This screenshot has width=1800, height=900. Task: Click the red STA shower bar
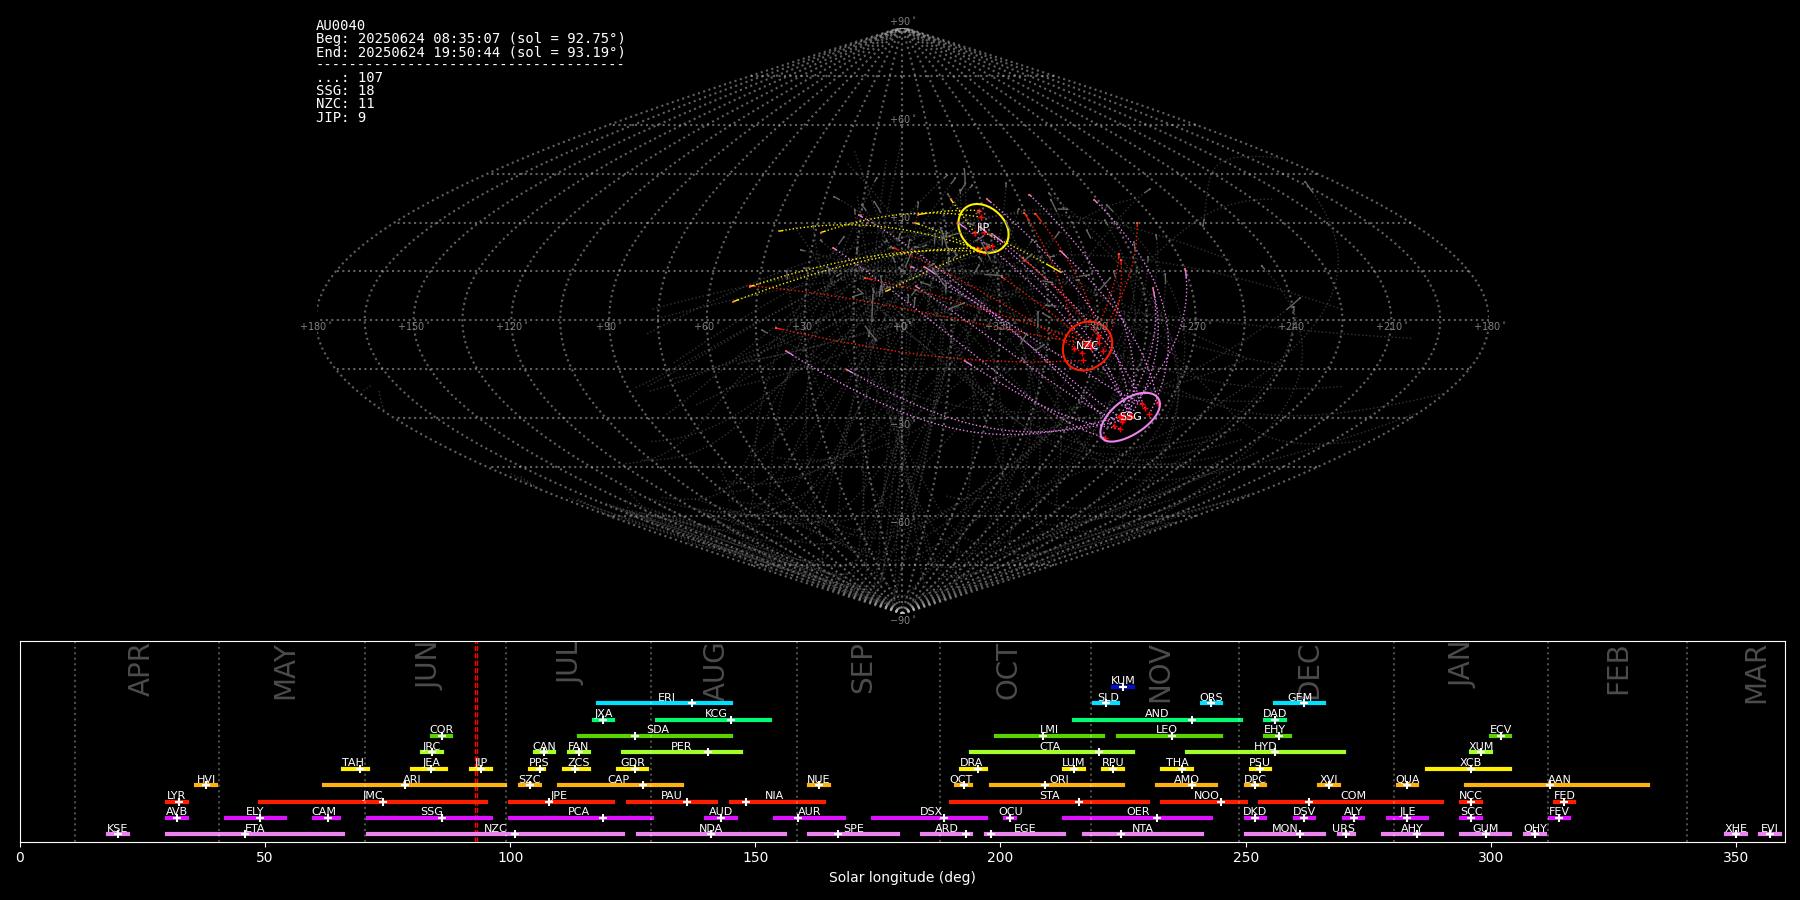[1049, 801]
